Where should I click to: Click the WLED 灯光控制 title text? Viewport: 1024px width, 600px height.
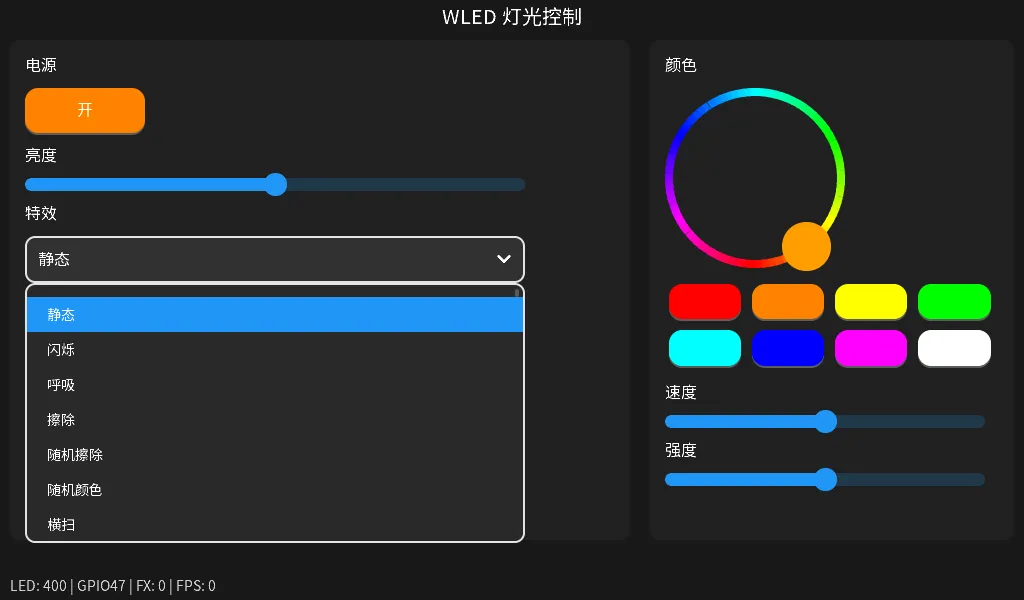[x=512, y=17]
